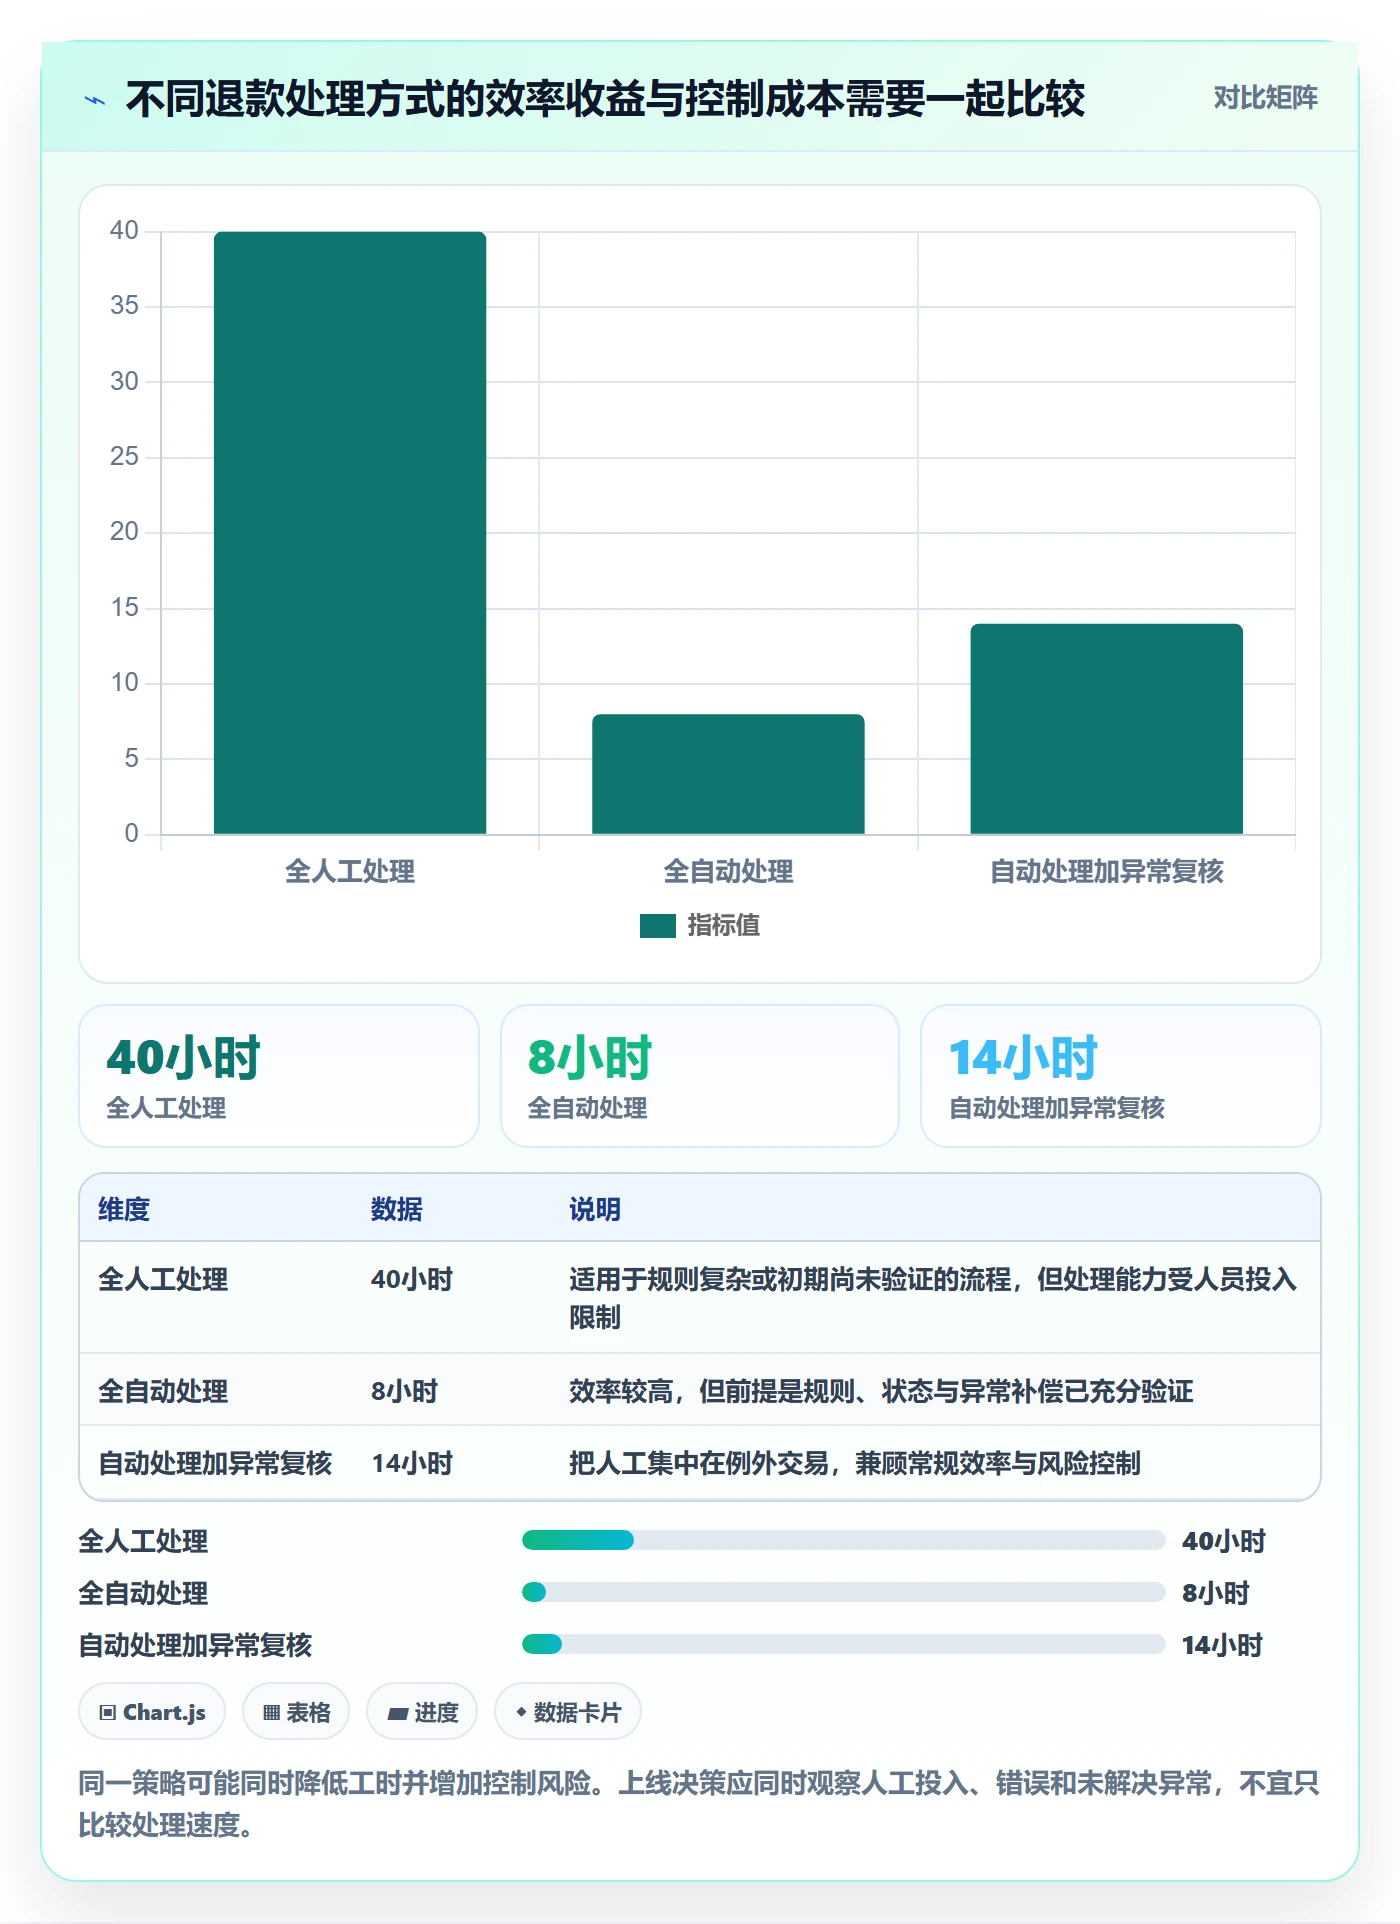Image resolution: width=1400 pixels, height=1924 pixels.
Task: Click the description starting 效率较高
Action: click(x=881, y=1391)
